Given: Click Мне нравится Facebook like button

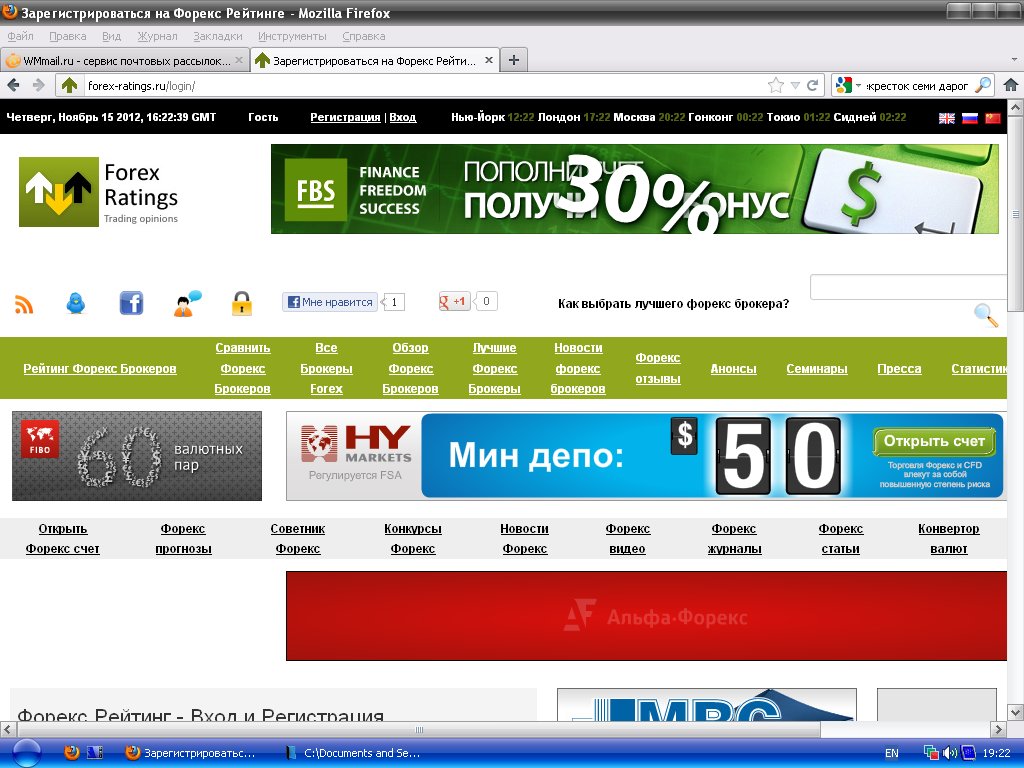Looking at the screenshot, I should tap(330, 302).
